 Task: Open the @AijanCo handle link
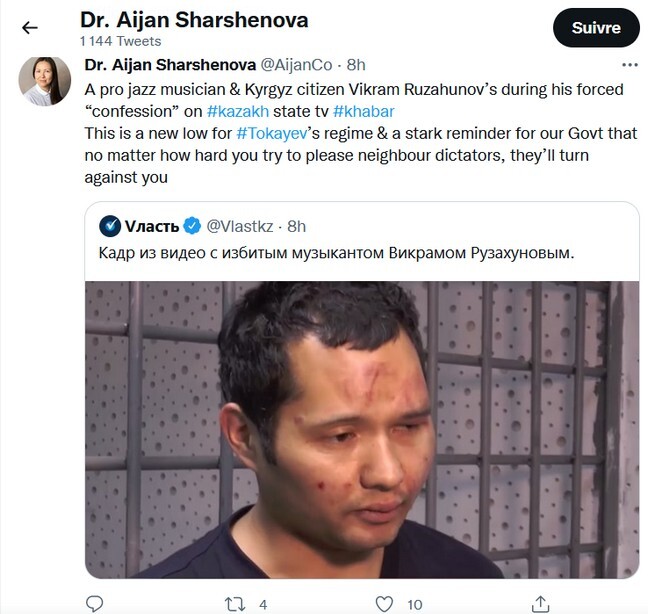point(296,65)
